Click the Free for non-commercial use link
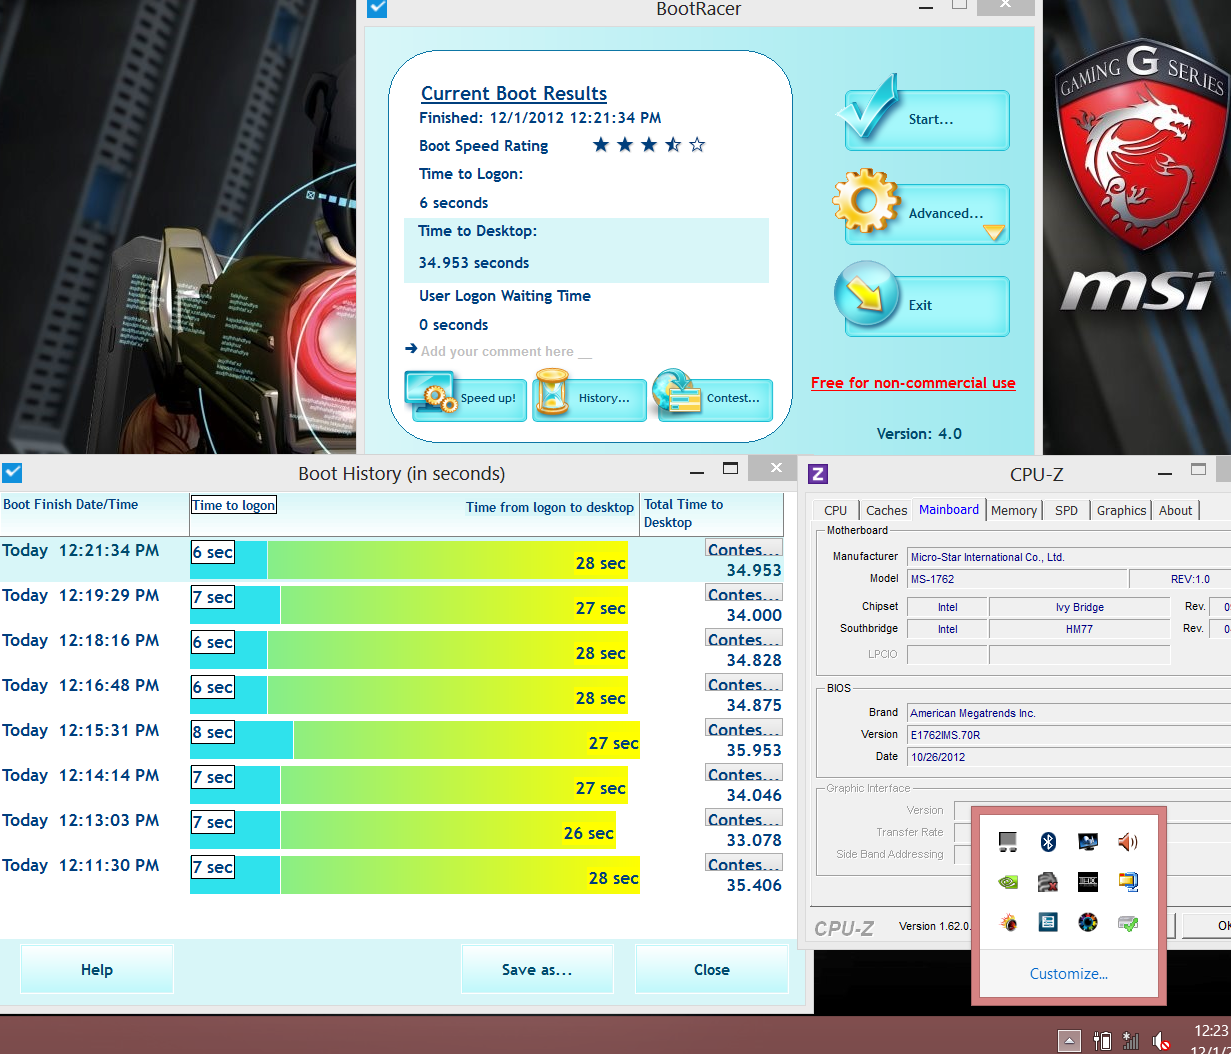Image resolution: width=1231 pixels, height=1054 pixels. coord(912,383)
